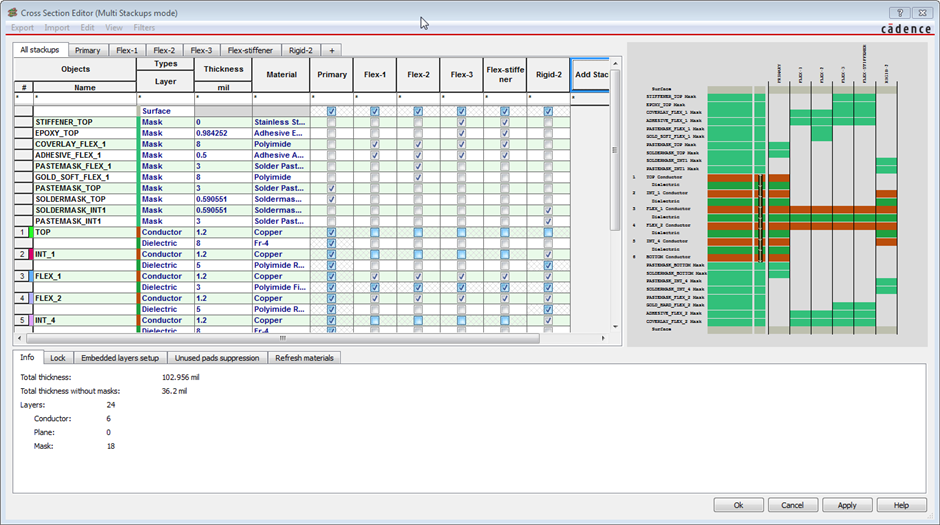The image size is (940, 525).
Task: Switch to the Flex-2 stackup tab
Action: coord(164,50)
